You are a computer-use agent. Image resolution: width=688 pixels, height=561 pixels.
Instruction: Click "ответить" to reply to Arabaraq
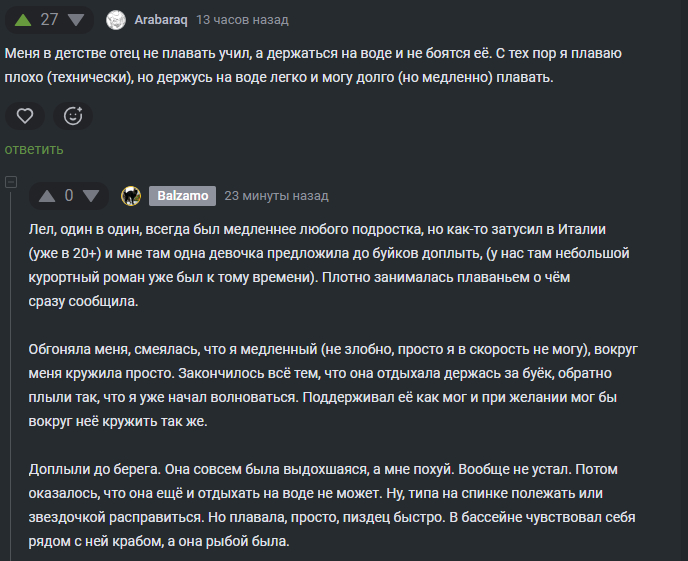coord(34,149)
